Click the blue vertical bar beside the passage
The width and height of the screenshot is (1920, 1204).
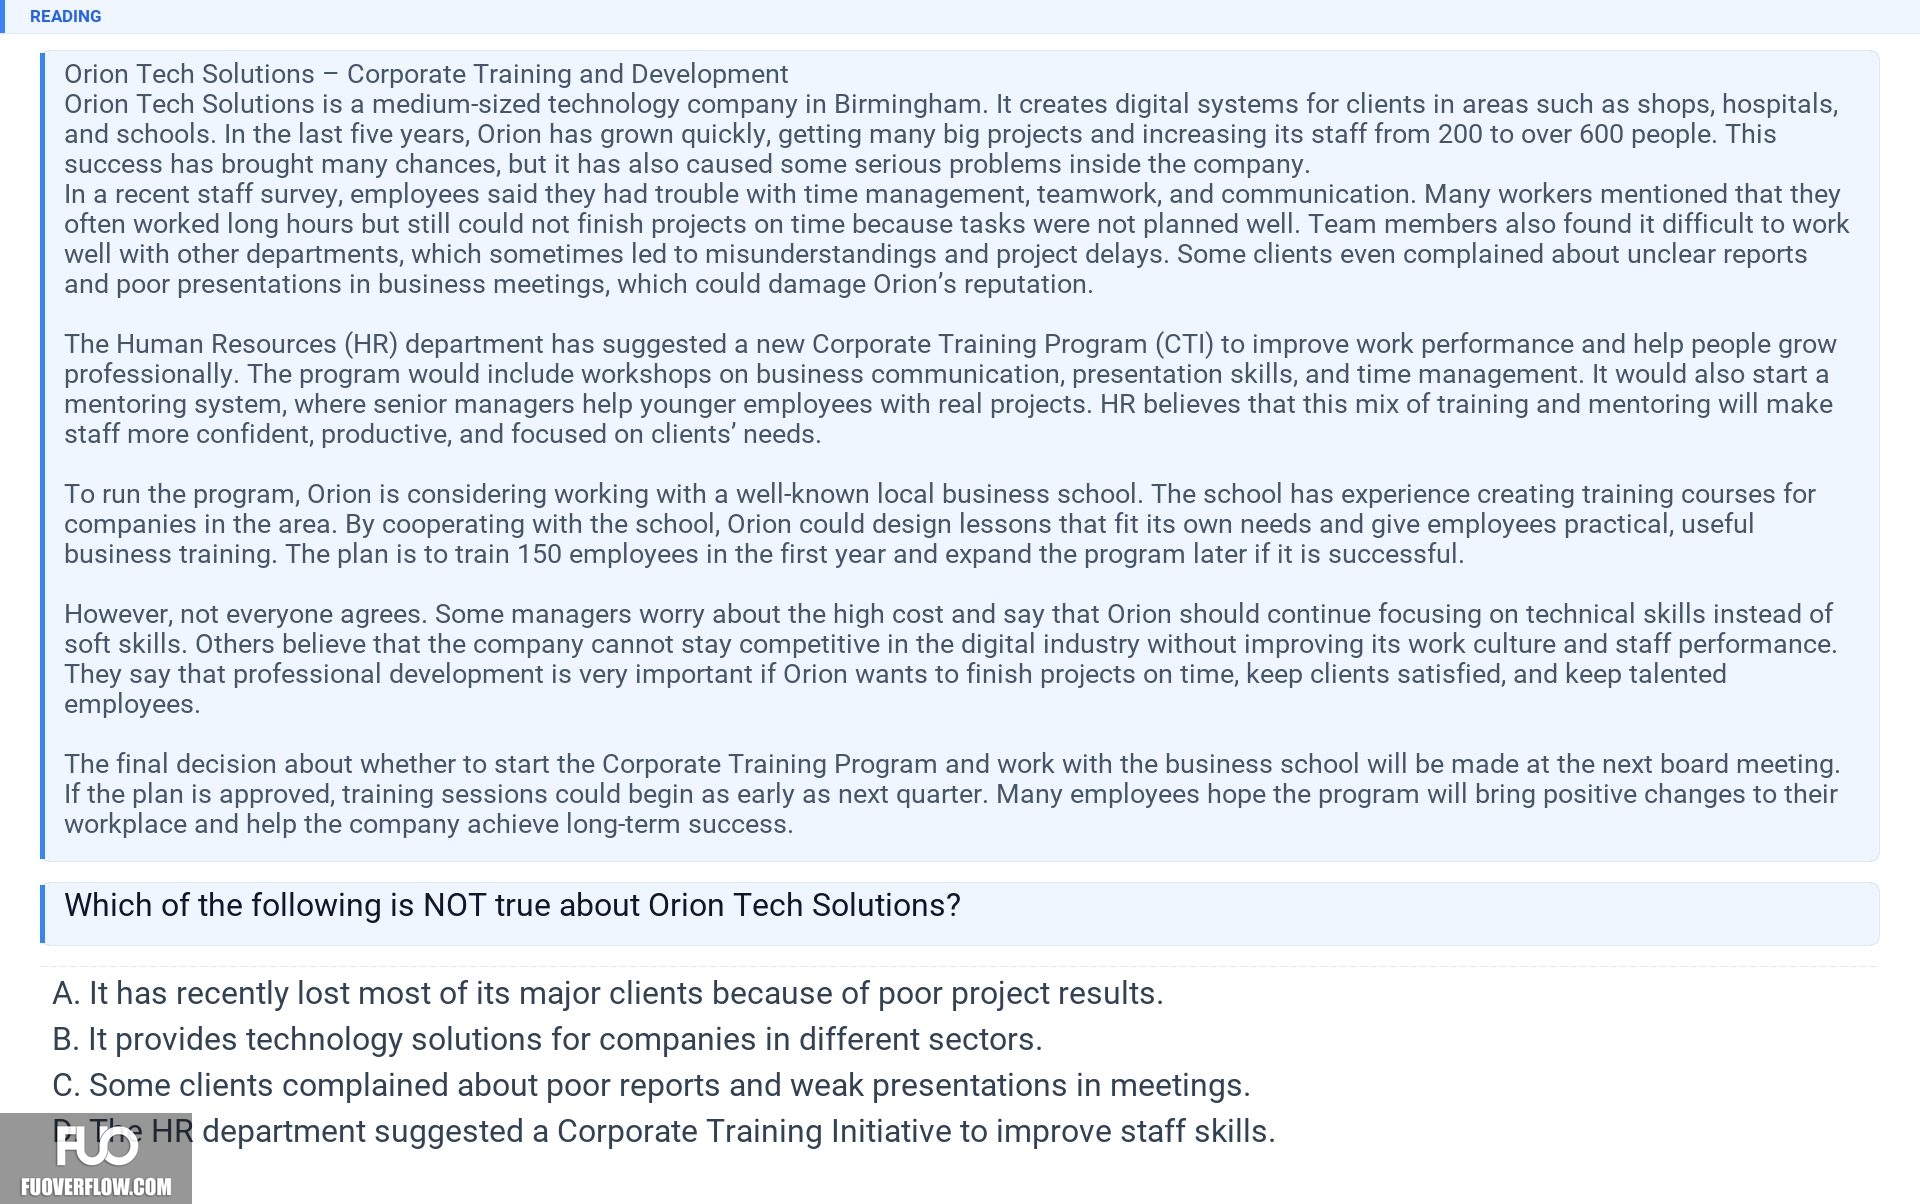(43, 456)
